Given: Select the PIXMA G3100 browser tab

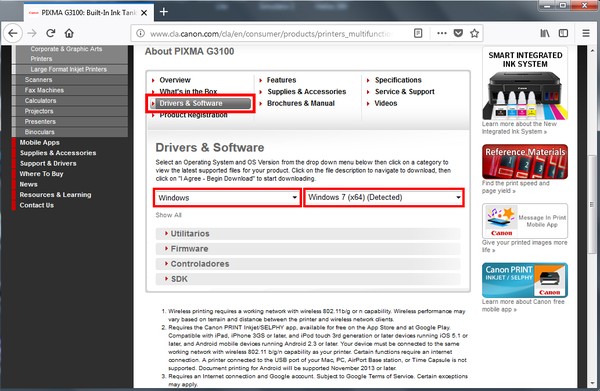Looking at the screenshot, I should [89, 13].
